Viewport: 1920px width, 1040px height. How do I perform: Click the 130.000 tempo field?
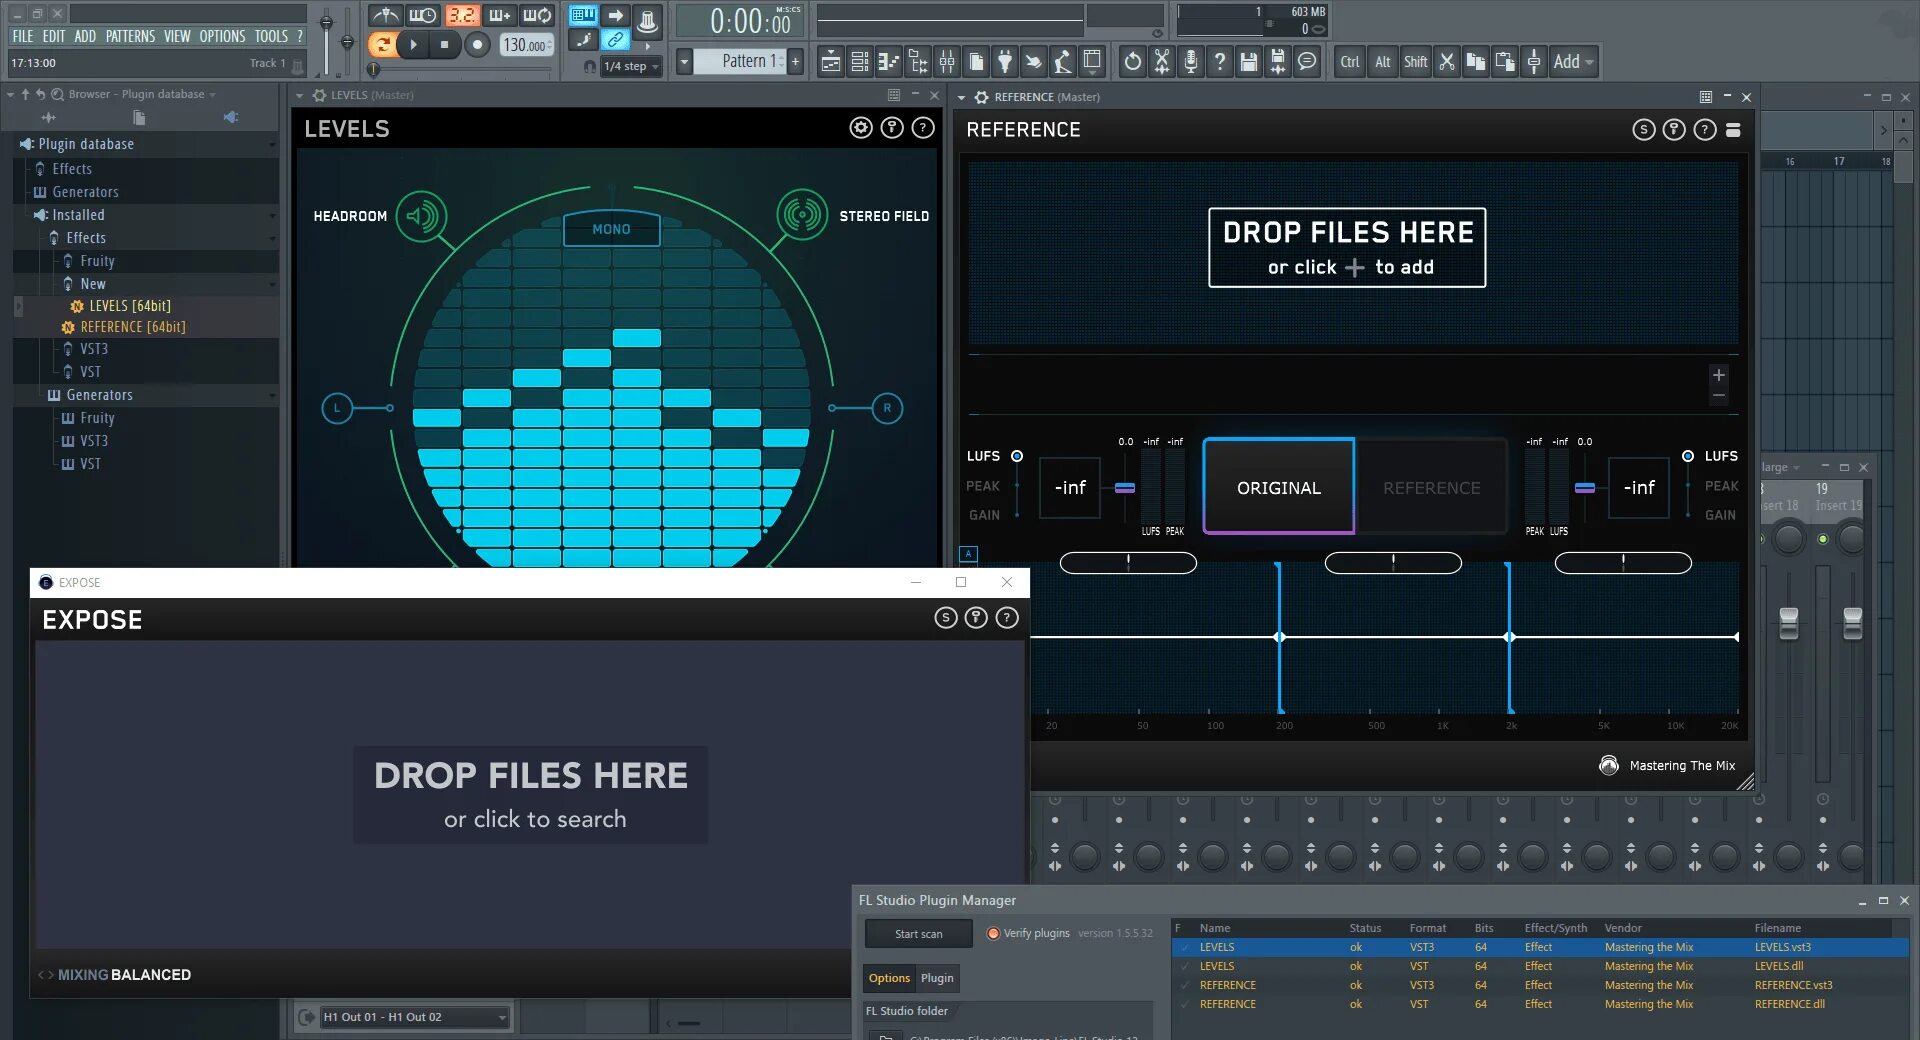coord(526,45)
